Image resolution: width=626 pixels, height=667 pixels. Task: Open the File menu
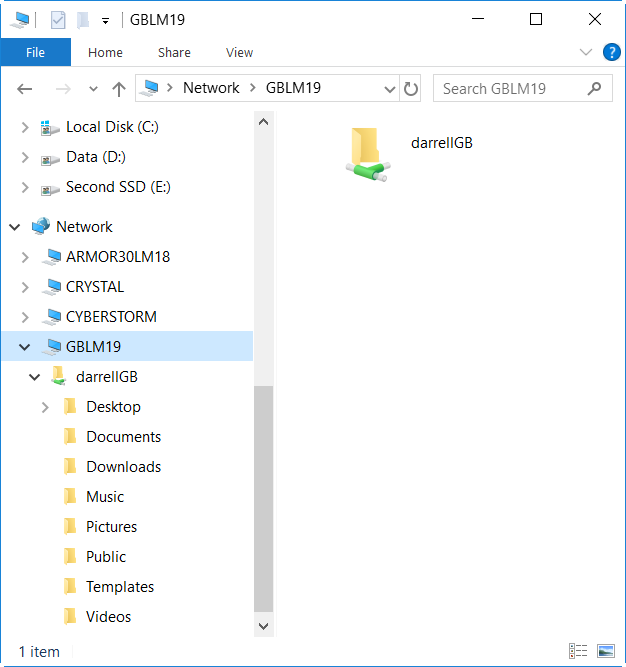[35, 52]
